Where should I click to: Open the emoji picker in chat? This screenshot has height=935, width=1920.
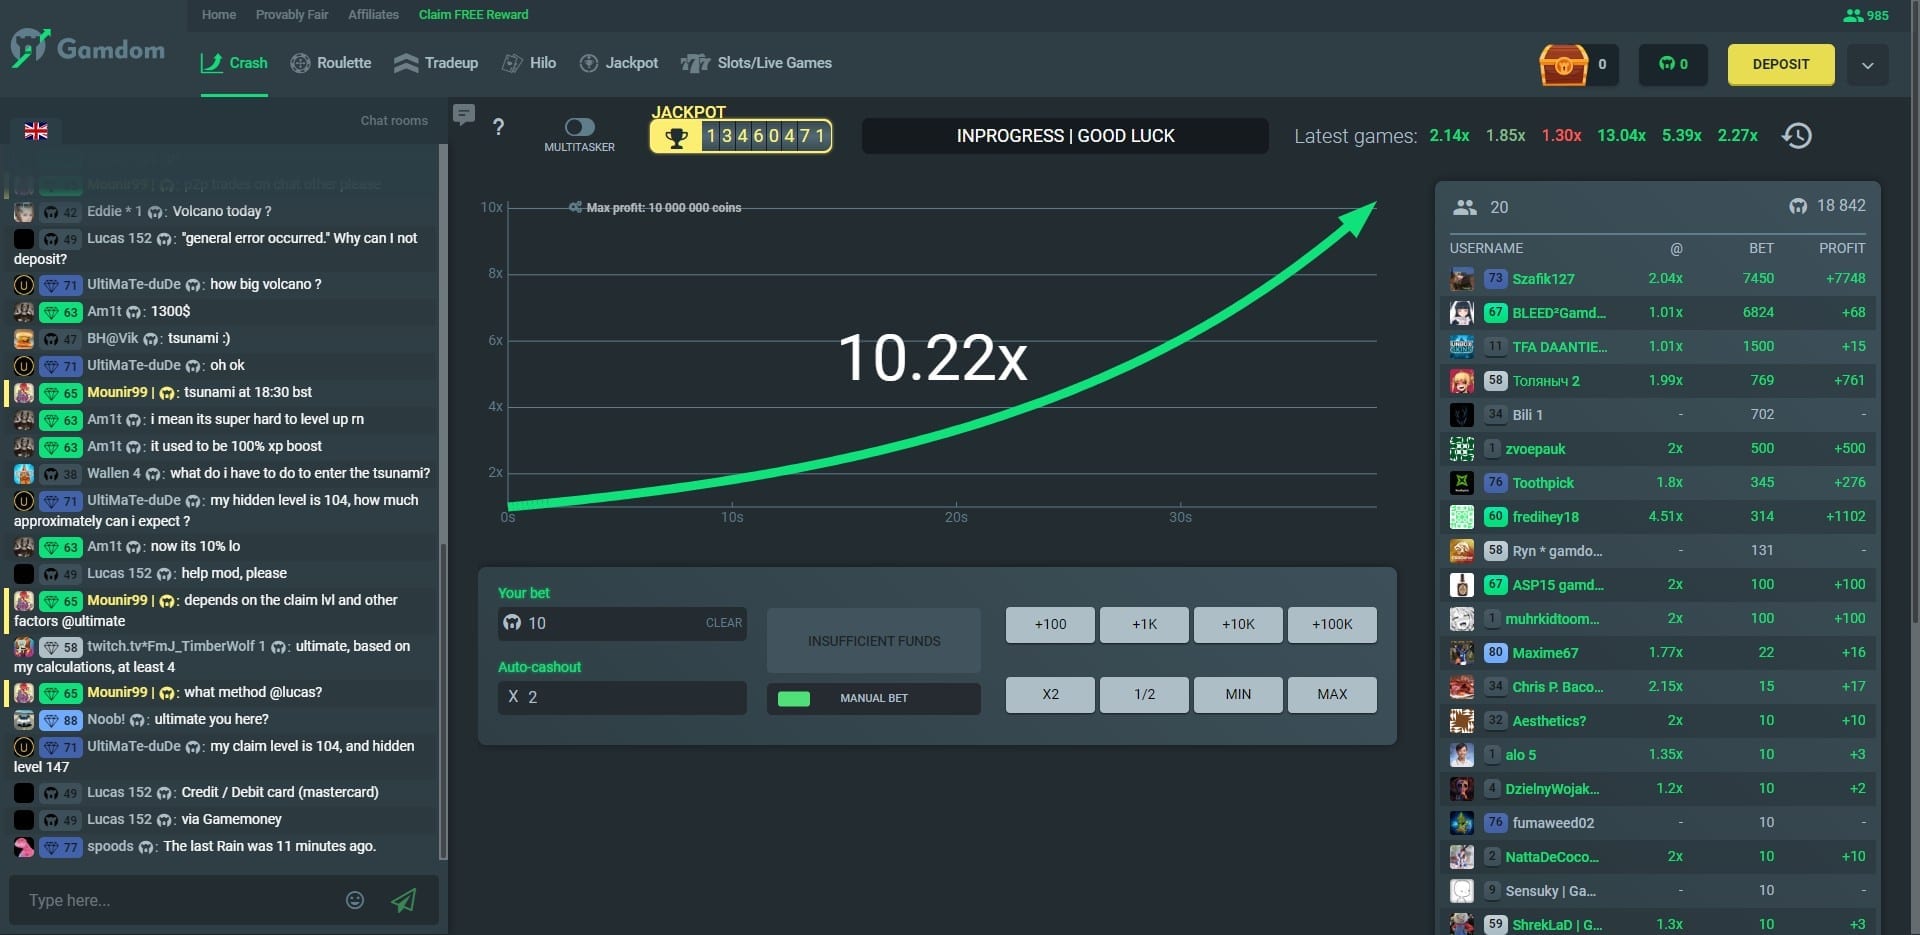pos(354,899)
